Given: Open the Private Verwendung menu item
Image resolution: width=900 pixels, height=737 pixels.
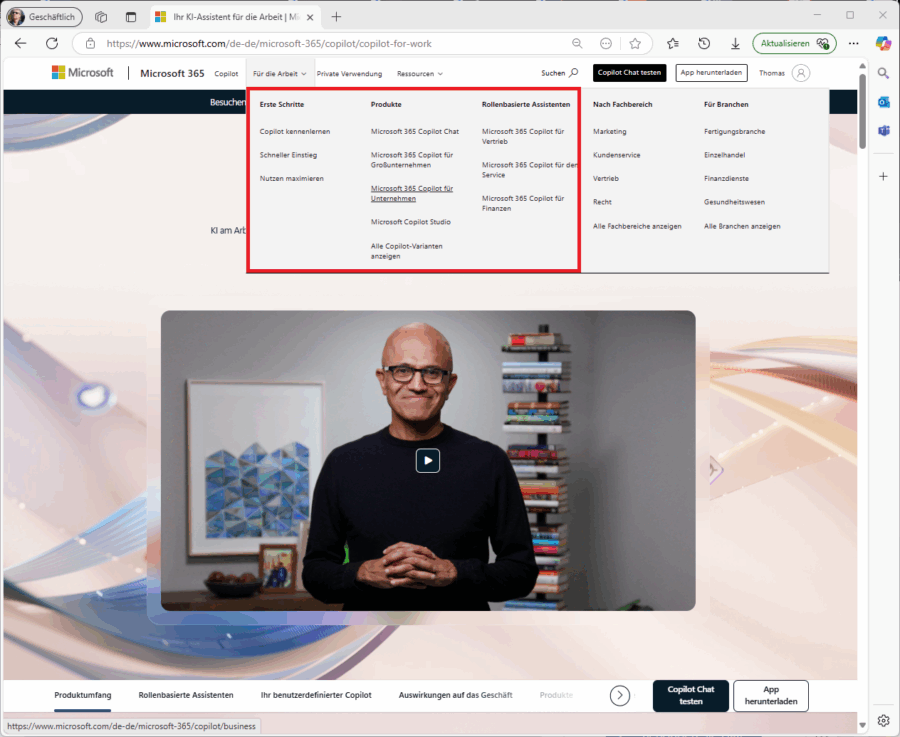Looking at the screenshot, I should tap(349, 73).
